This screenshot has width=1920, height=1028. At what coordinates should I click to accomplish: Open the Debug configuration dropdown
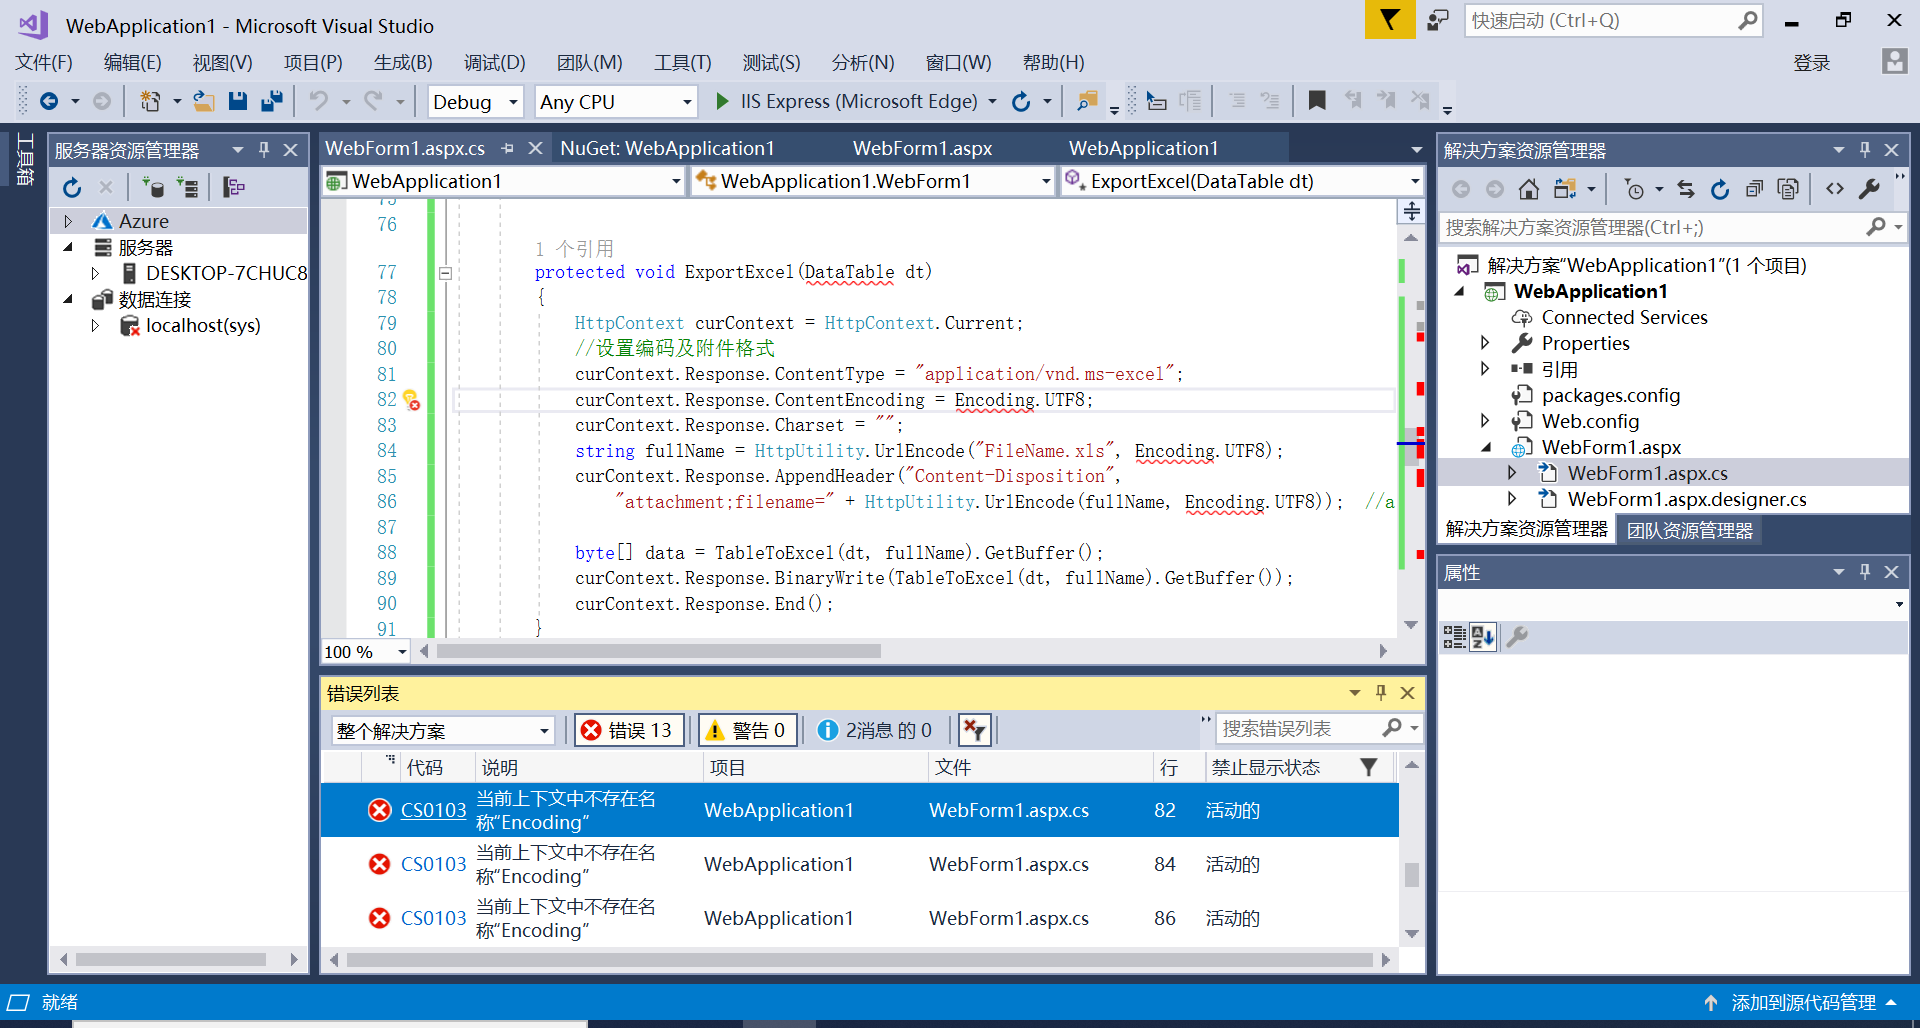[475, 101]
